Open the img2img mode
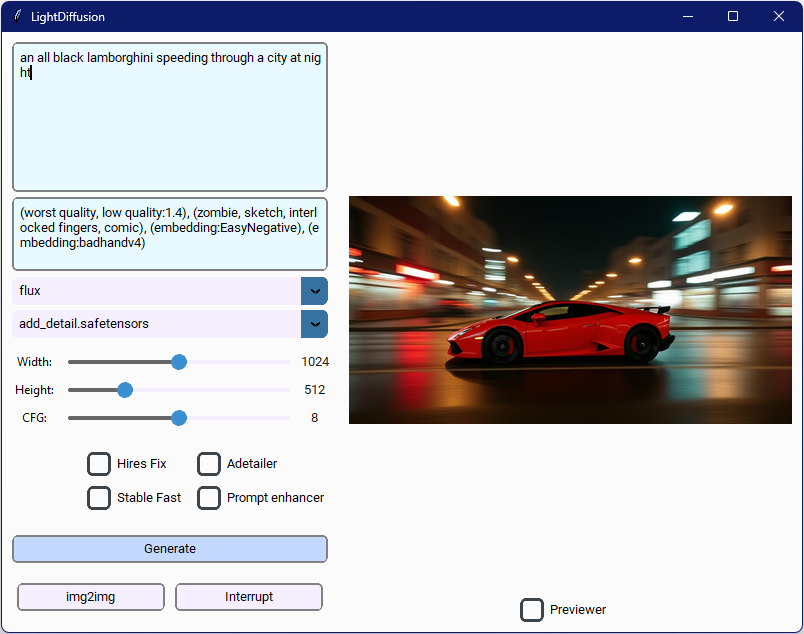This screenshot has height=634, width=804. click(91, 597)
